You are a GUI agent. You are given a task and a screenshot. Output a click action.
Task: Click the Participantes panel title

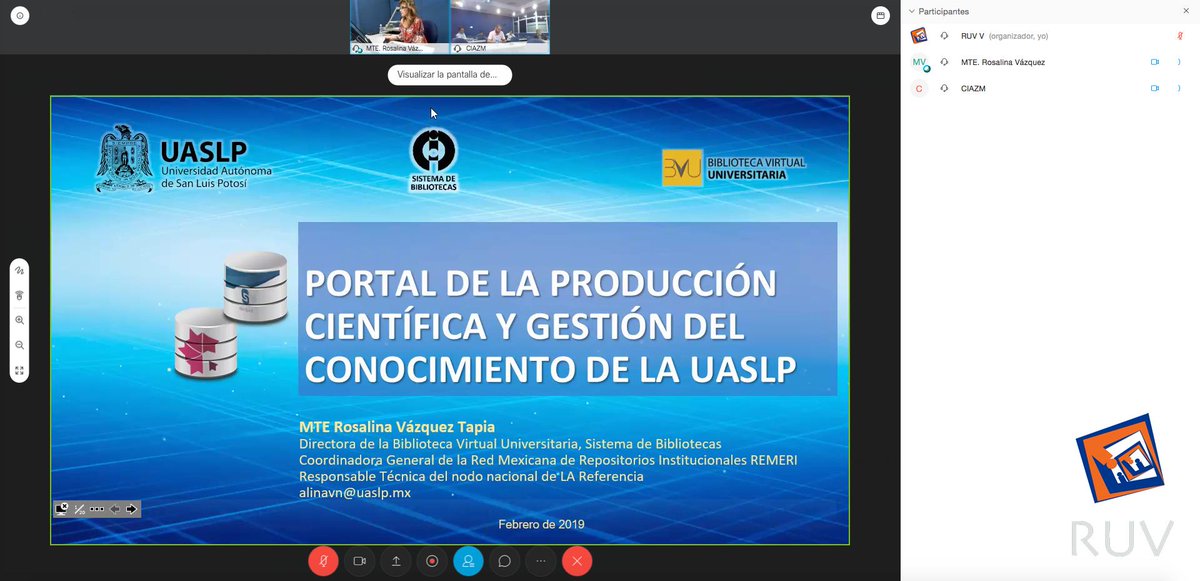(x=943, y=11)
